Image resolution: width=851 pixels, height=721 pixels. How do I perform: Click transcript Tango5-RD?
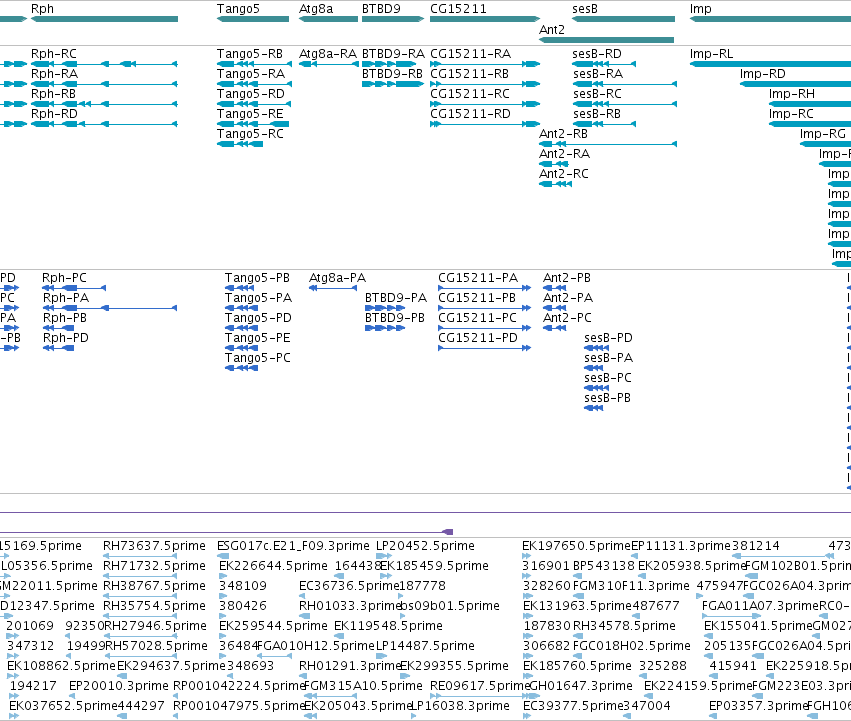pos(255,104)
